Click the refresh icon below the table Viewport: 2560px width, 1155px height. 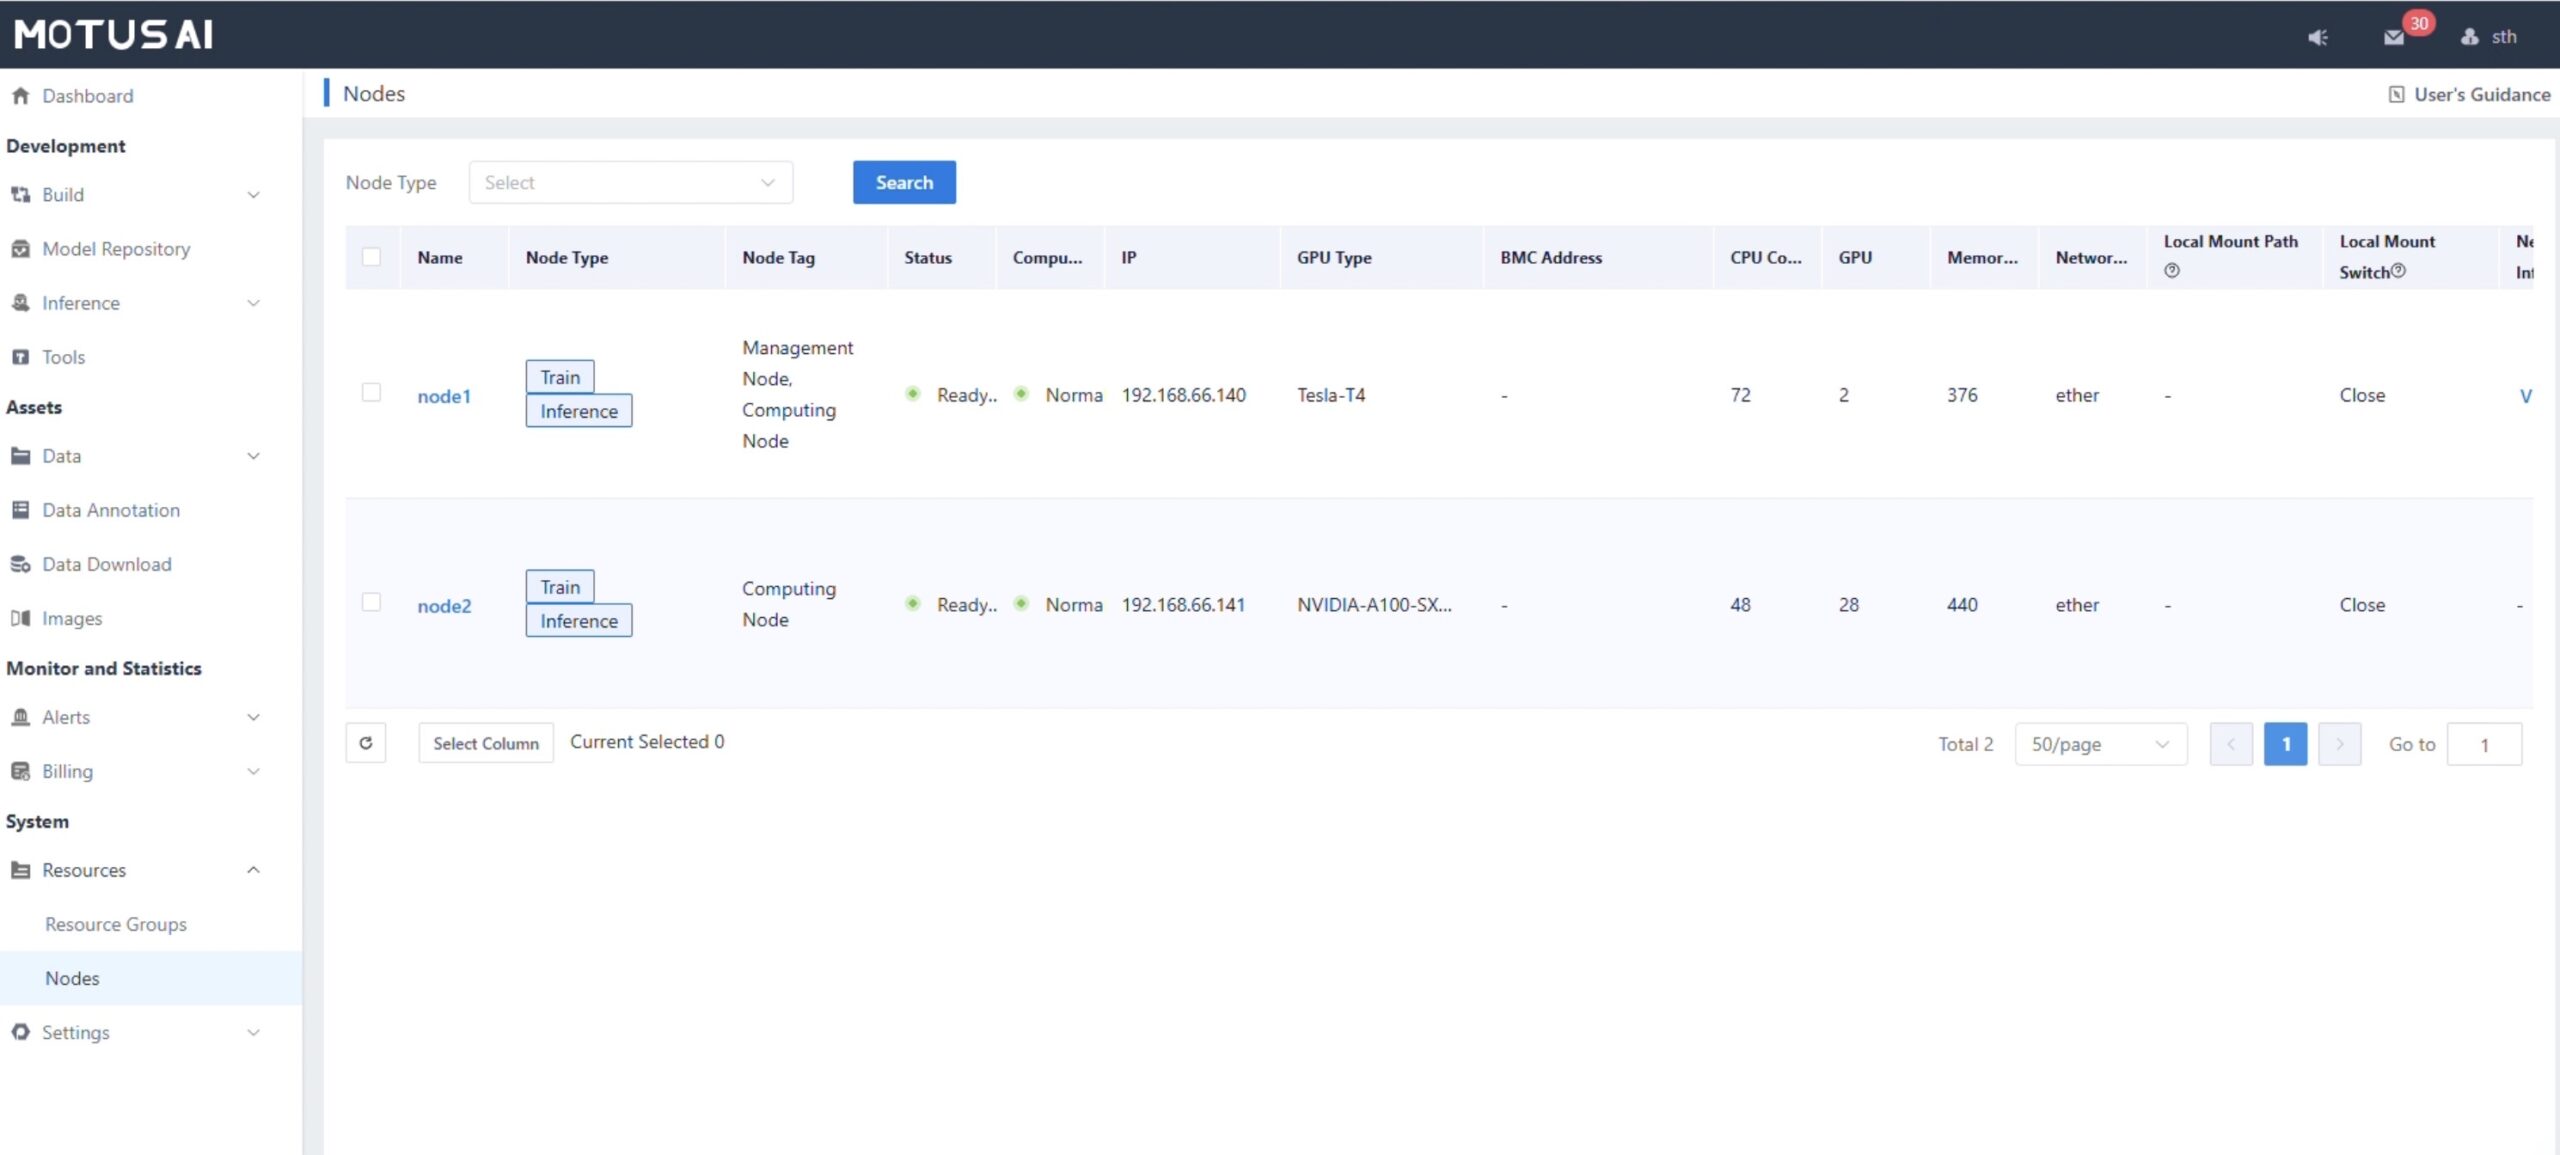(x=366, y=743)
